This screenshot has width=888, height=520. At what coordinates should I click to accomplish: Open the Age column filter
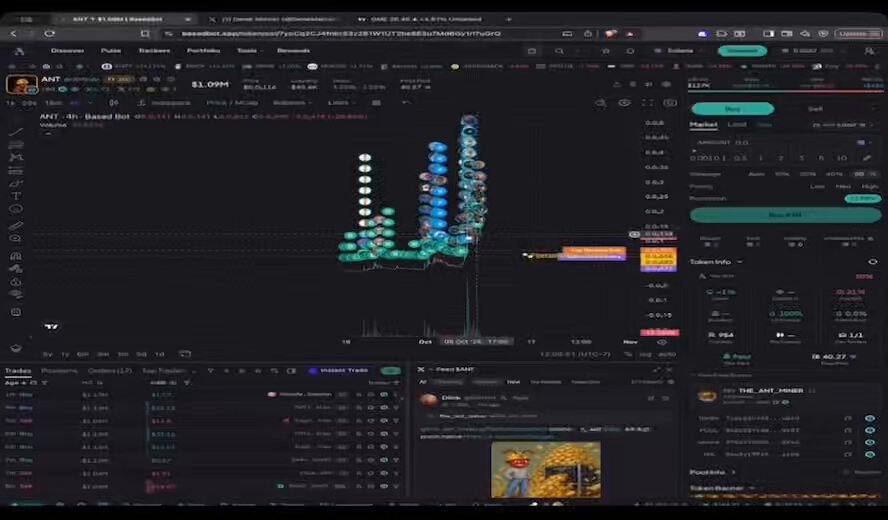click(x=44, y=383)
